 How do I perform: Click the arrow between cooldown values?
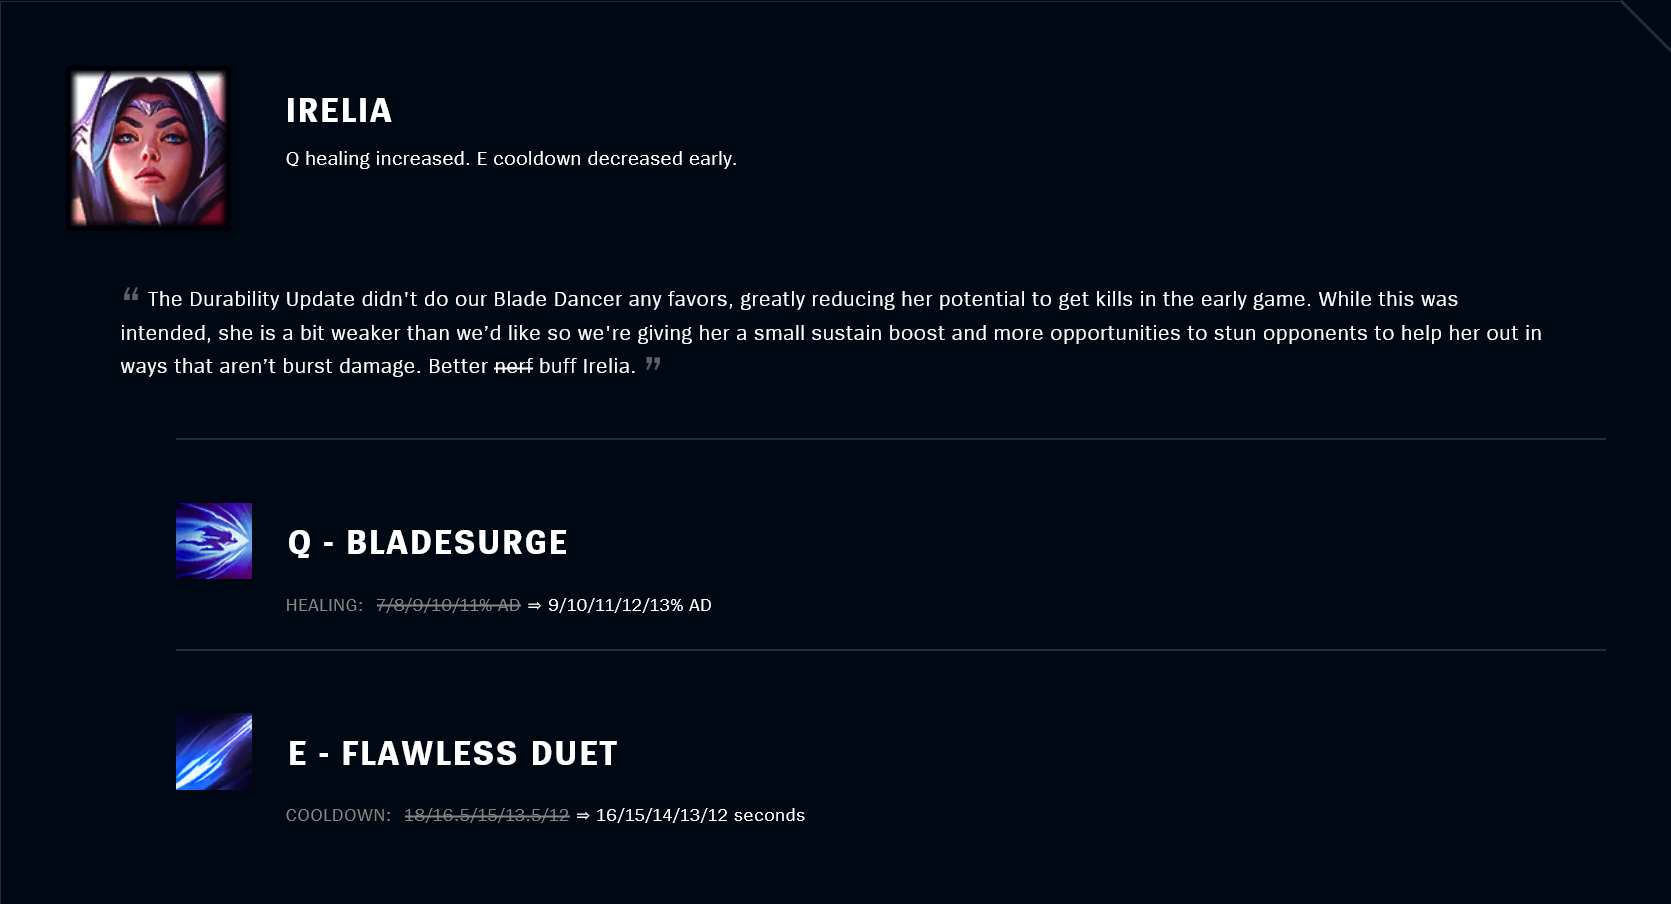(583, 816)
